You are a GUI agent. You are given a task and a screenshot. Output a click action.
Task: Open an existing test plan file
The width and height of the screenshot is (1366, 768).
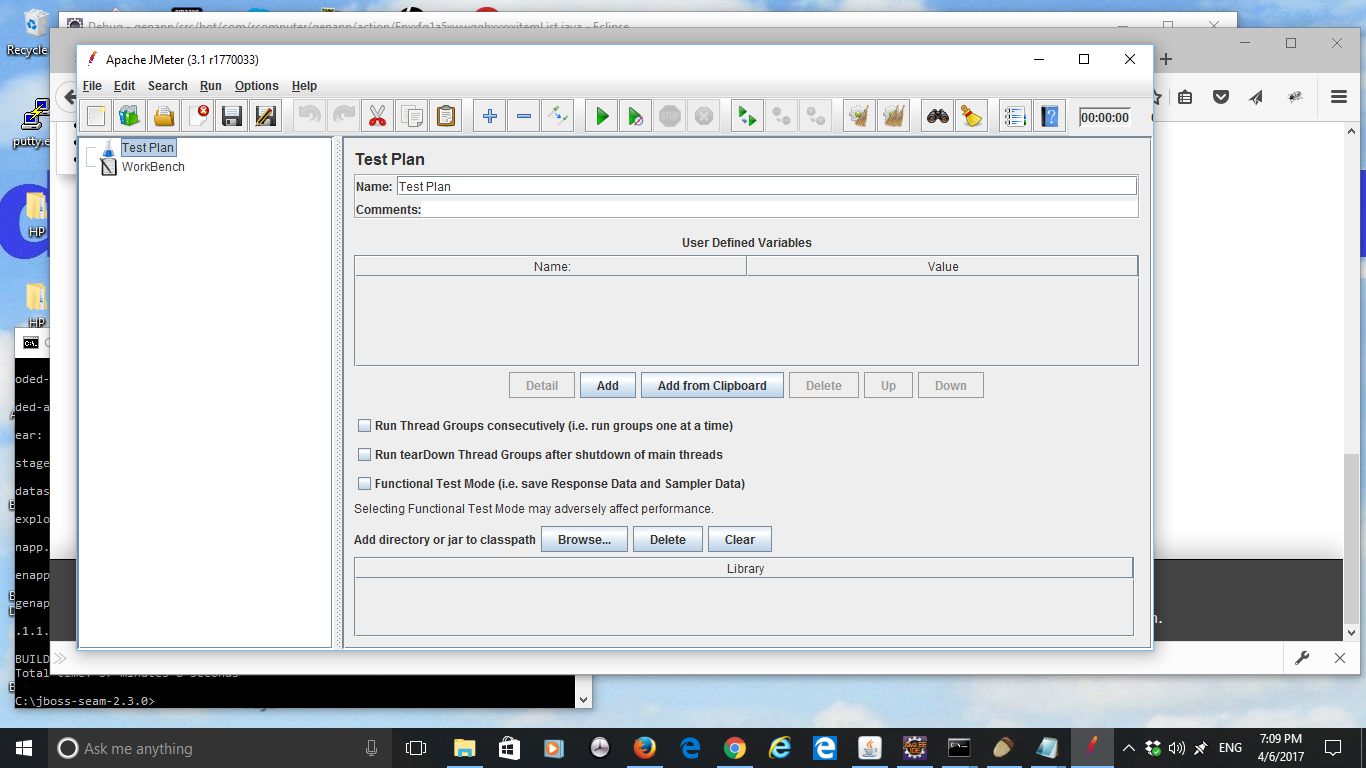[x=164, y=116]
